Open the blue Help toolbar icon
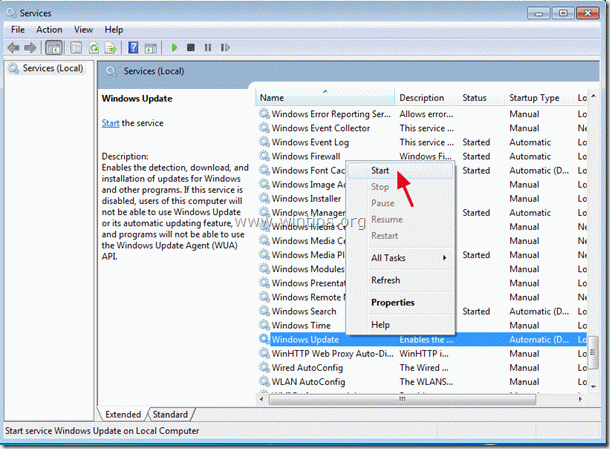This screenshot has width=610, height=449. 133,47
